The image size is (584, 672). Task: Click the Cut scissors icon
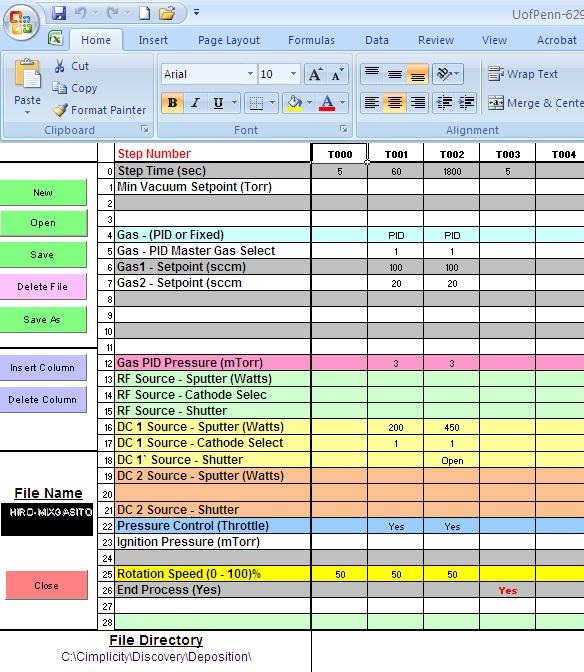point(60,66)
